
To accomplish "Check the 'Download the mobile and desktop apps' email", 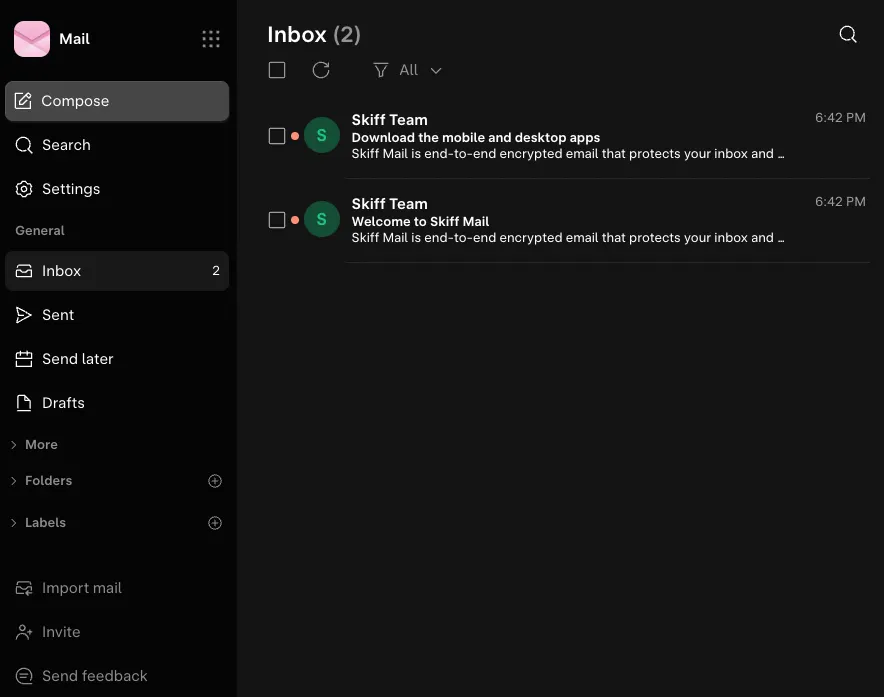I will point(277,136).
